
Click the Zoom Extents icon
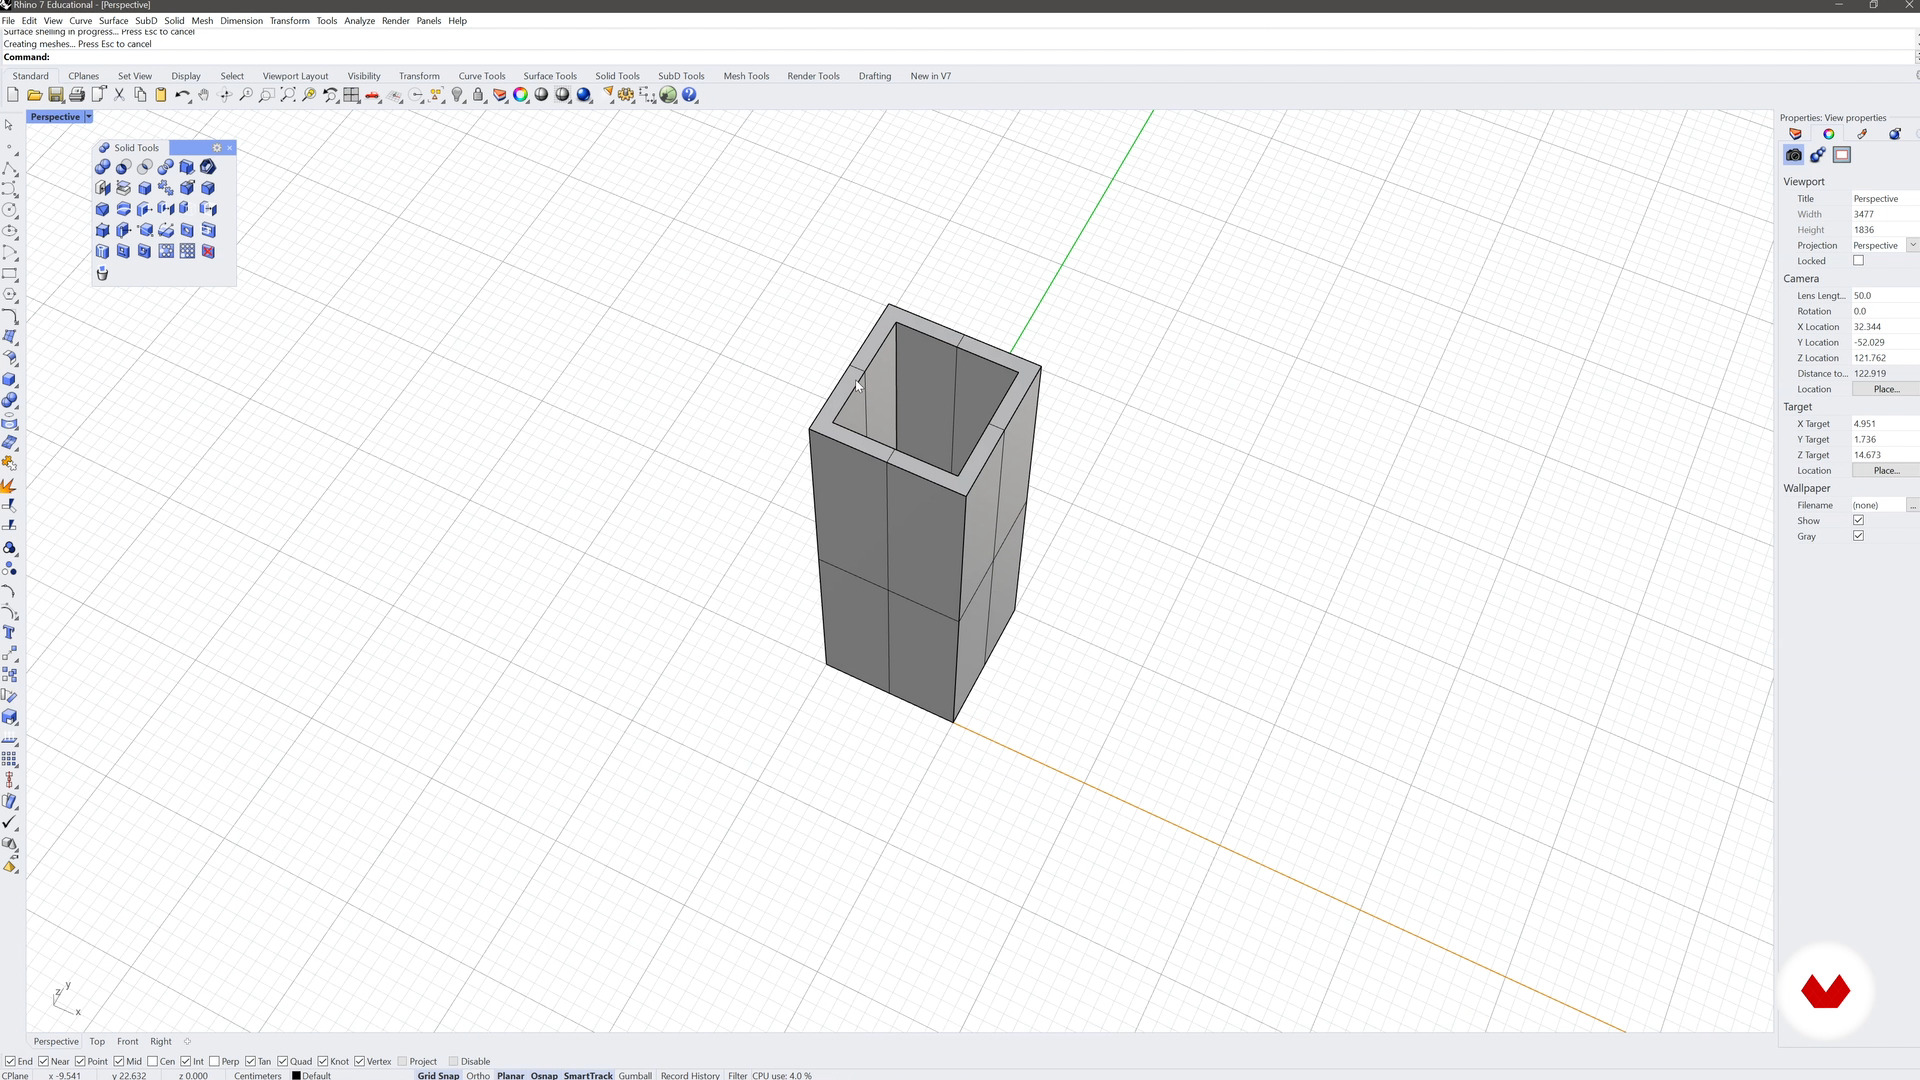point(288,95)
